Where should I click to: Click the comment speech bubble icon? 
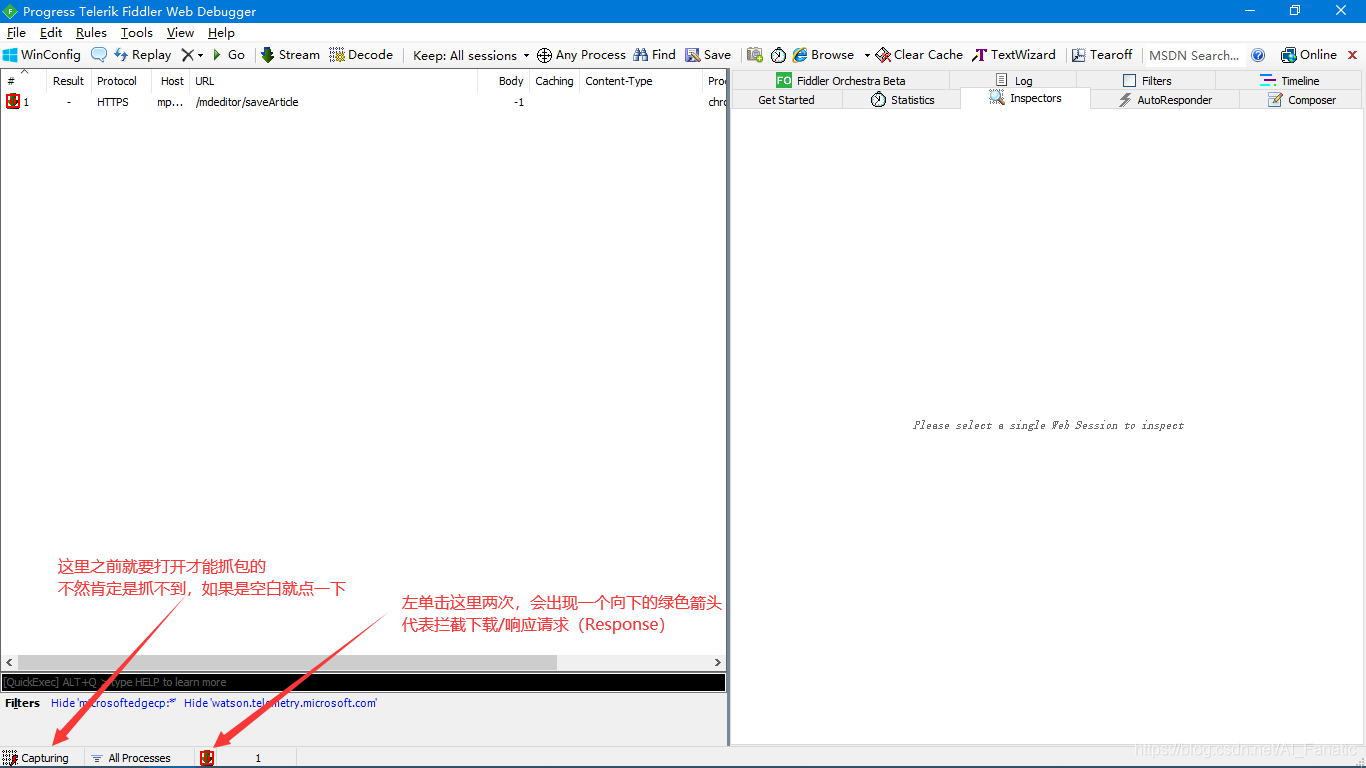click(99, 55)
